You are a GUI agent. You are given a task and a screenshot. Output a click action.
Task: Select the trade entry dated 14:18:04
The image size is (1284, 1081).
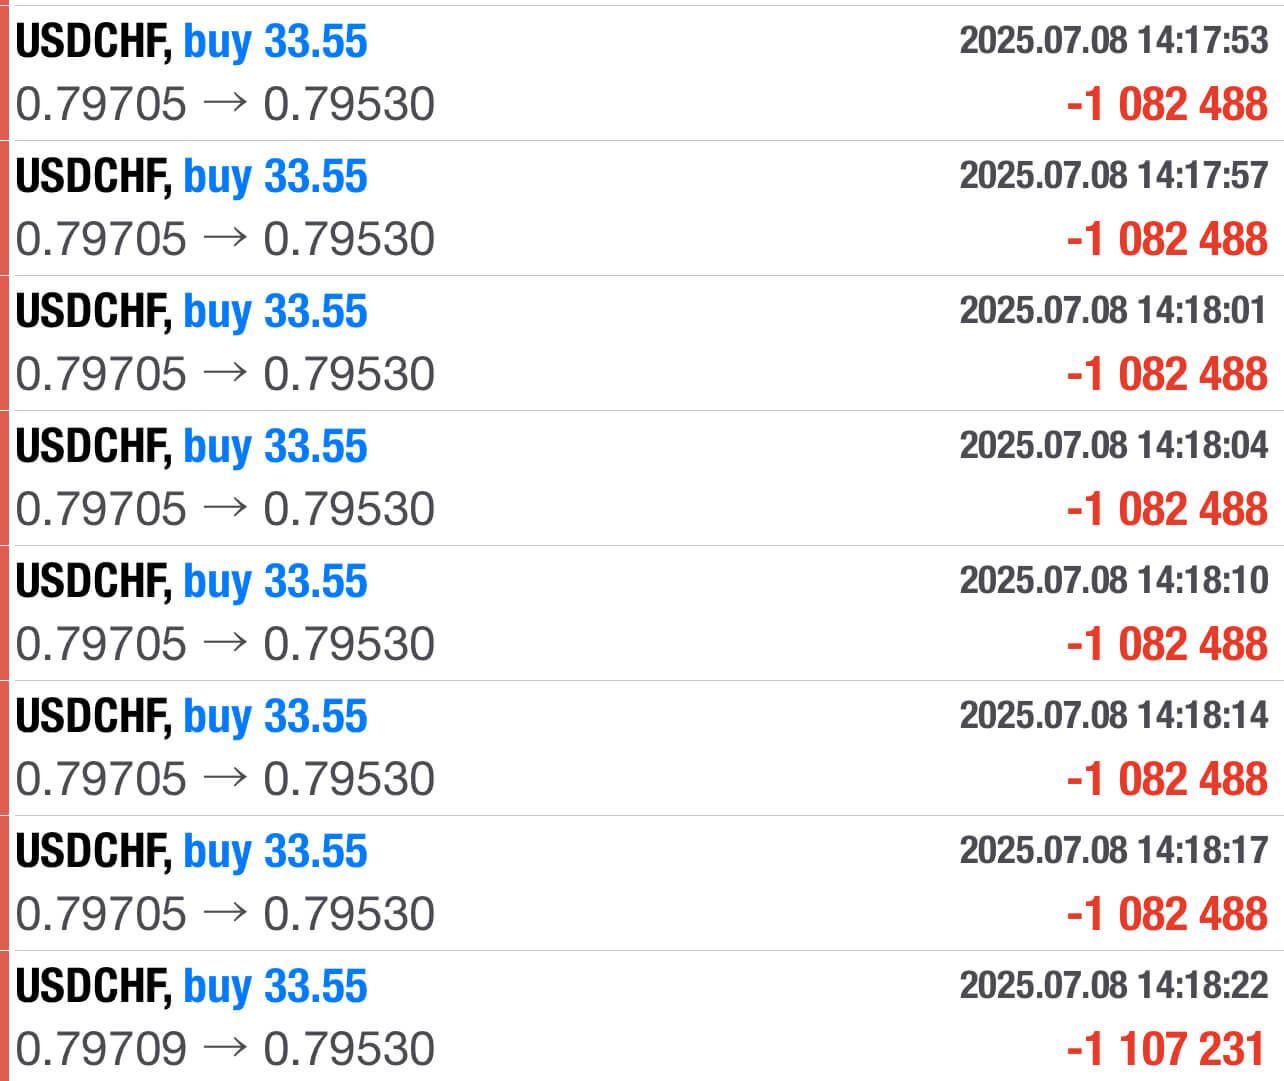click(642, 478)
